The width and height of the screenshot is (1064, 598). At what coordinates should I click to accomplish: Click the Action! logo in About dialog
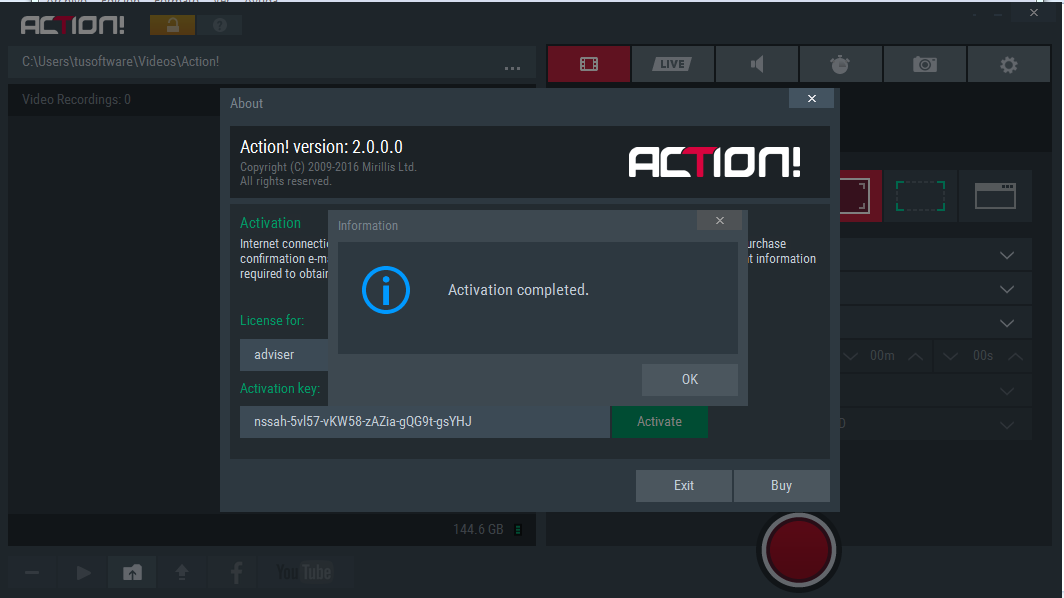[714, 162]
